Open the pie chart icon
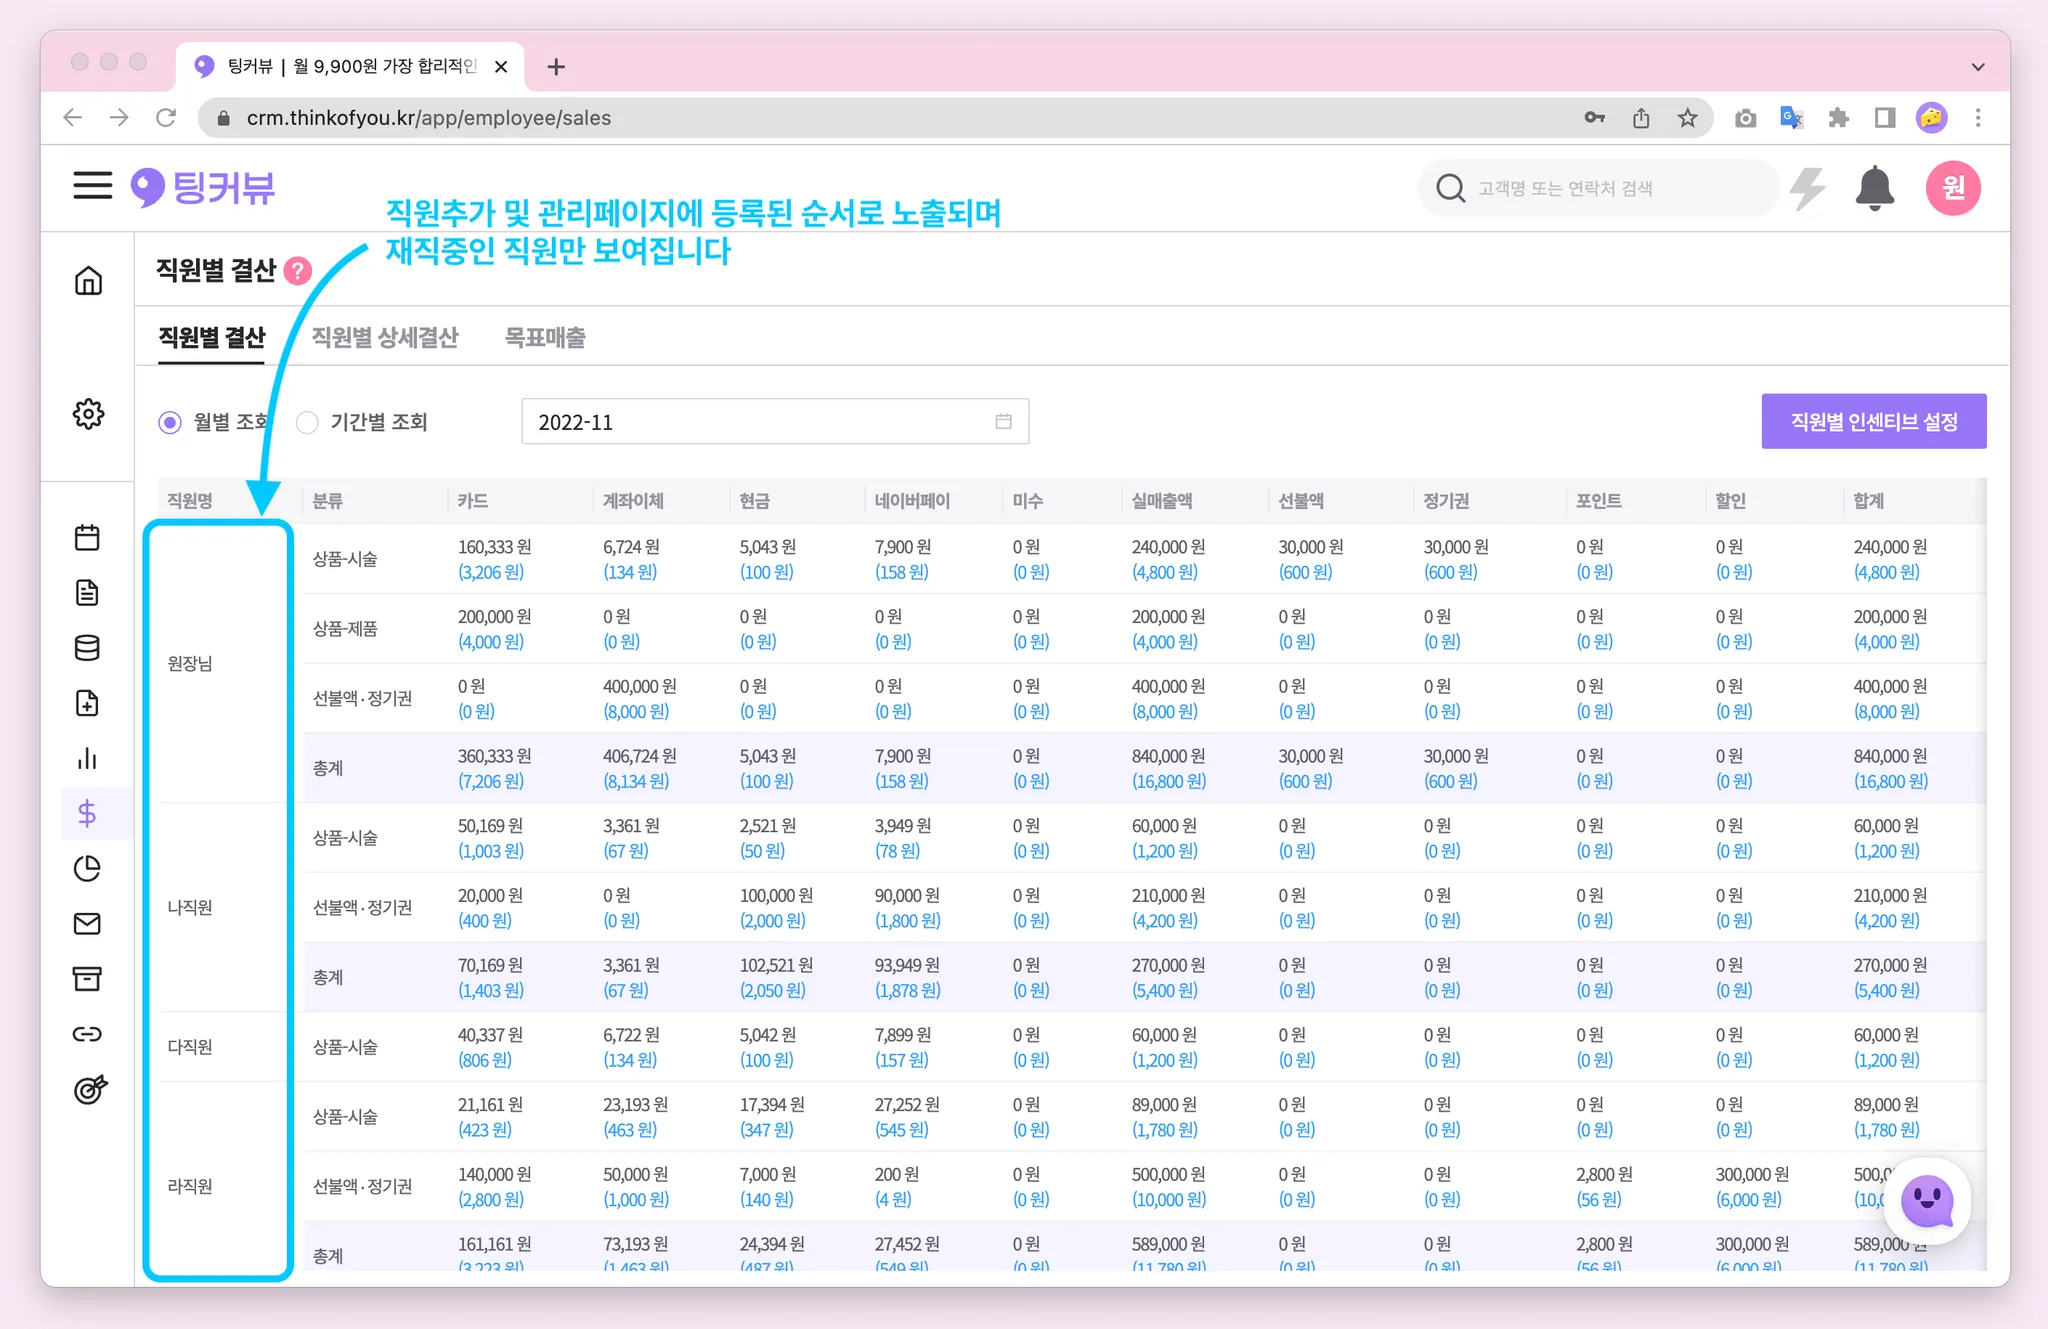2048x1329 pixels. 87,868
